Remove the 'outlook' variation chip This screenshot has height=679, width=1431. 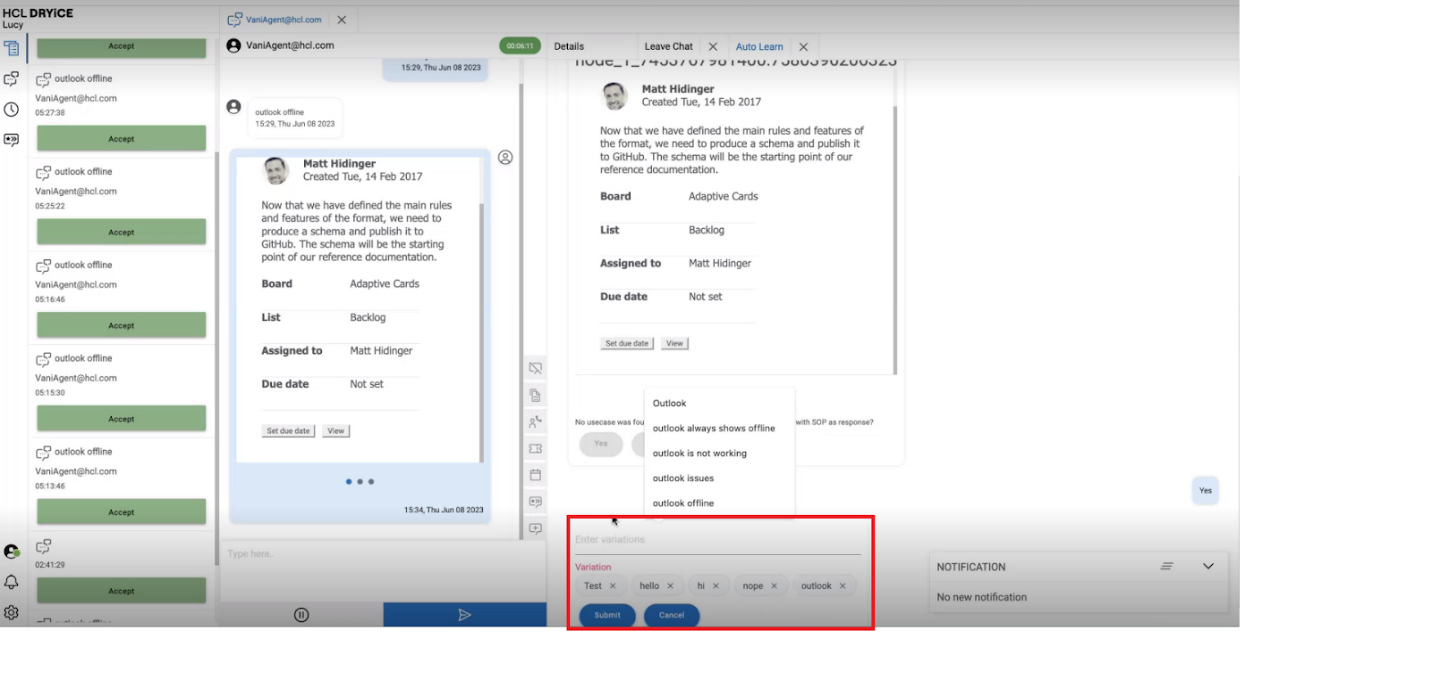pos(842,586)
